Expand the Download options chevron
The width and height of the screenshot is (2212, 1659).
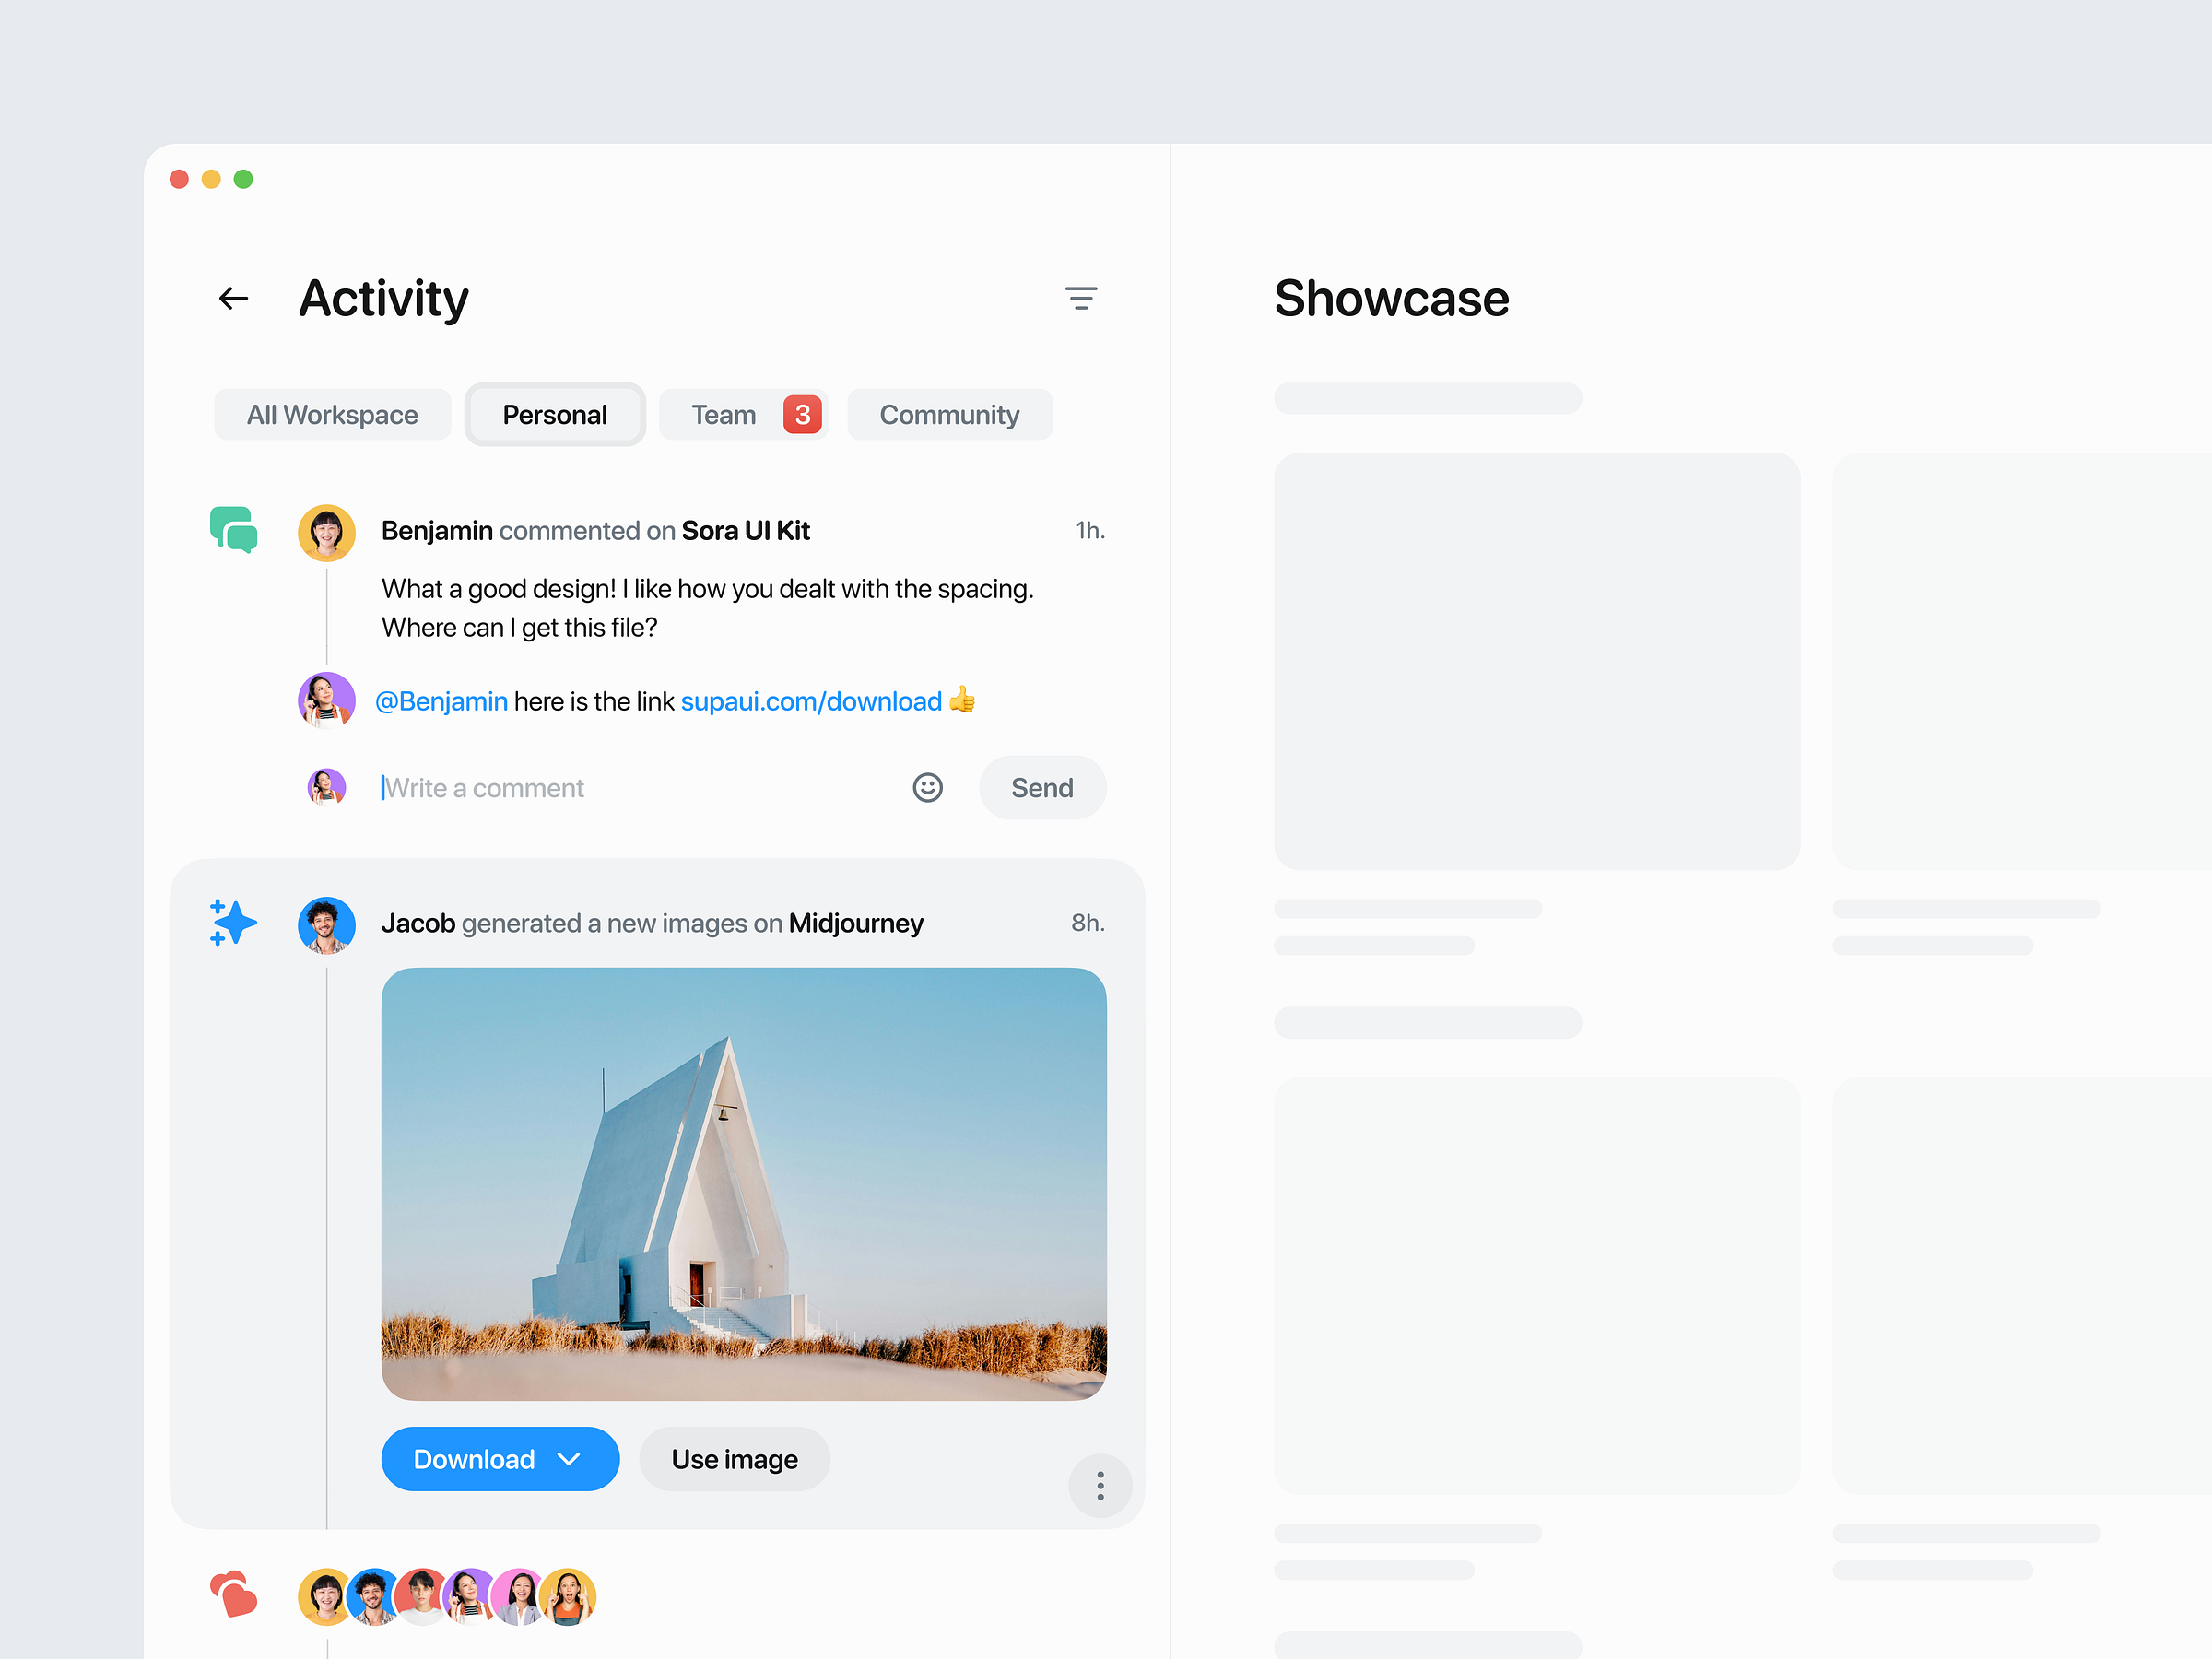[x=570, y=1459]
